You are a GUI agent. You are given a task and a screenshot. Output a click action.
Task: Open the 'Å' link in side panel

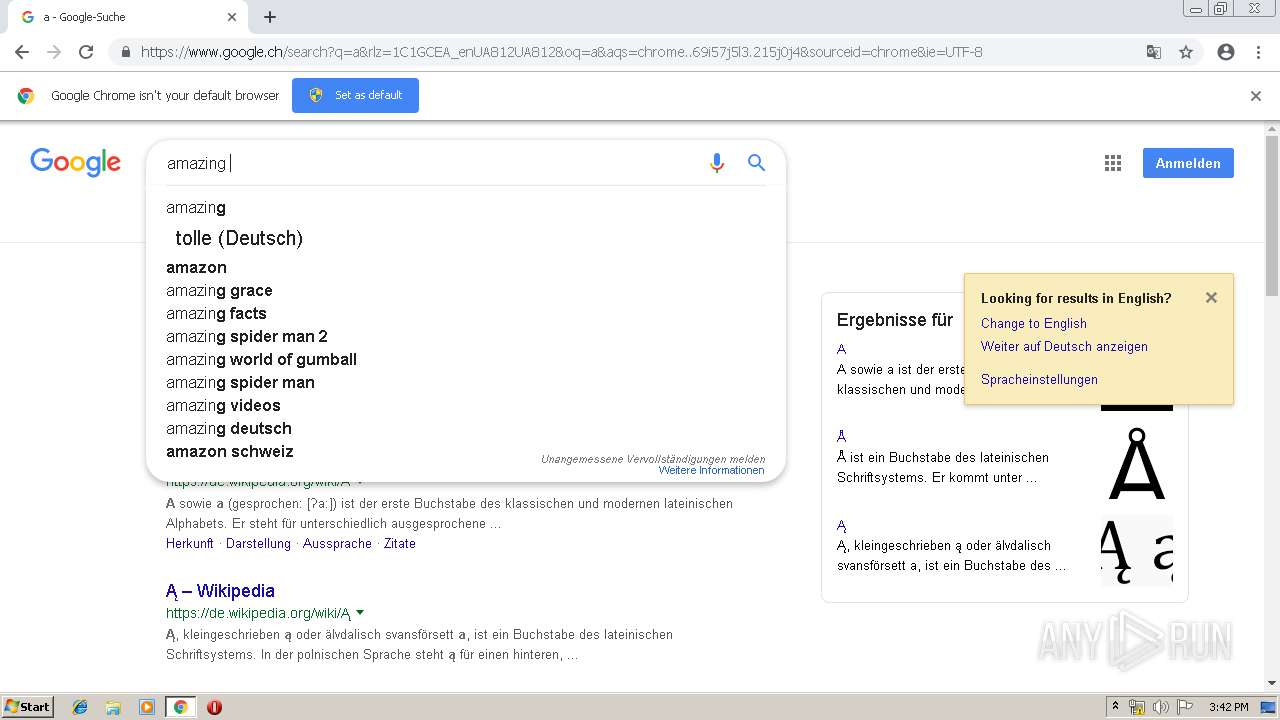(842, 436)
